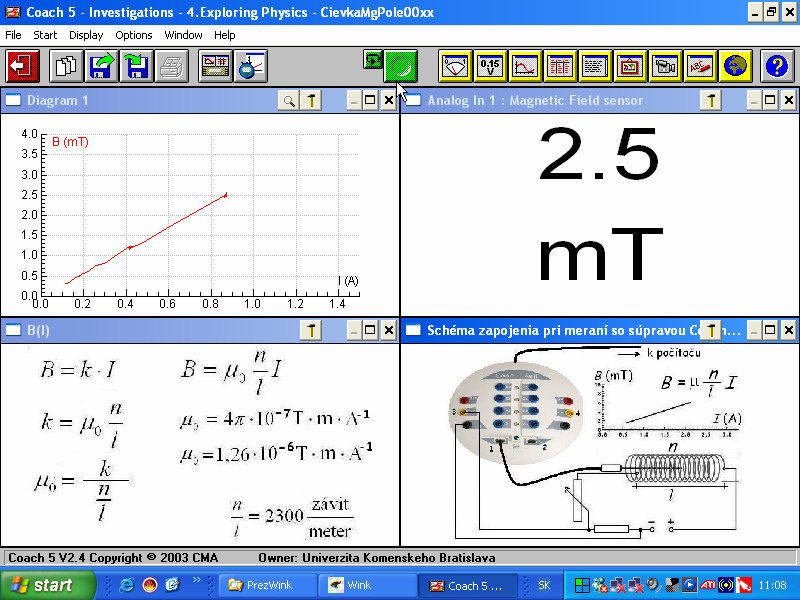Open the Window menu

pyautogui.click(x=183, y=35)
